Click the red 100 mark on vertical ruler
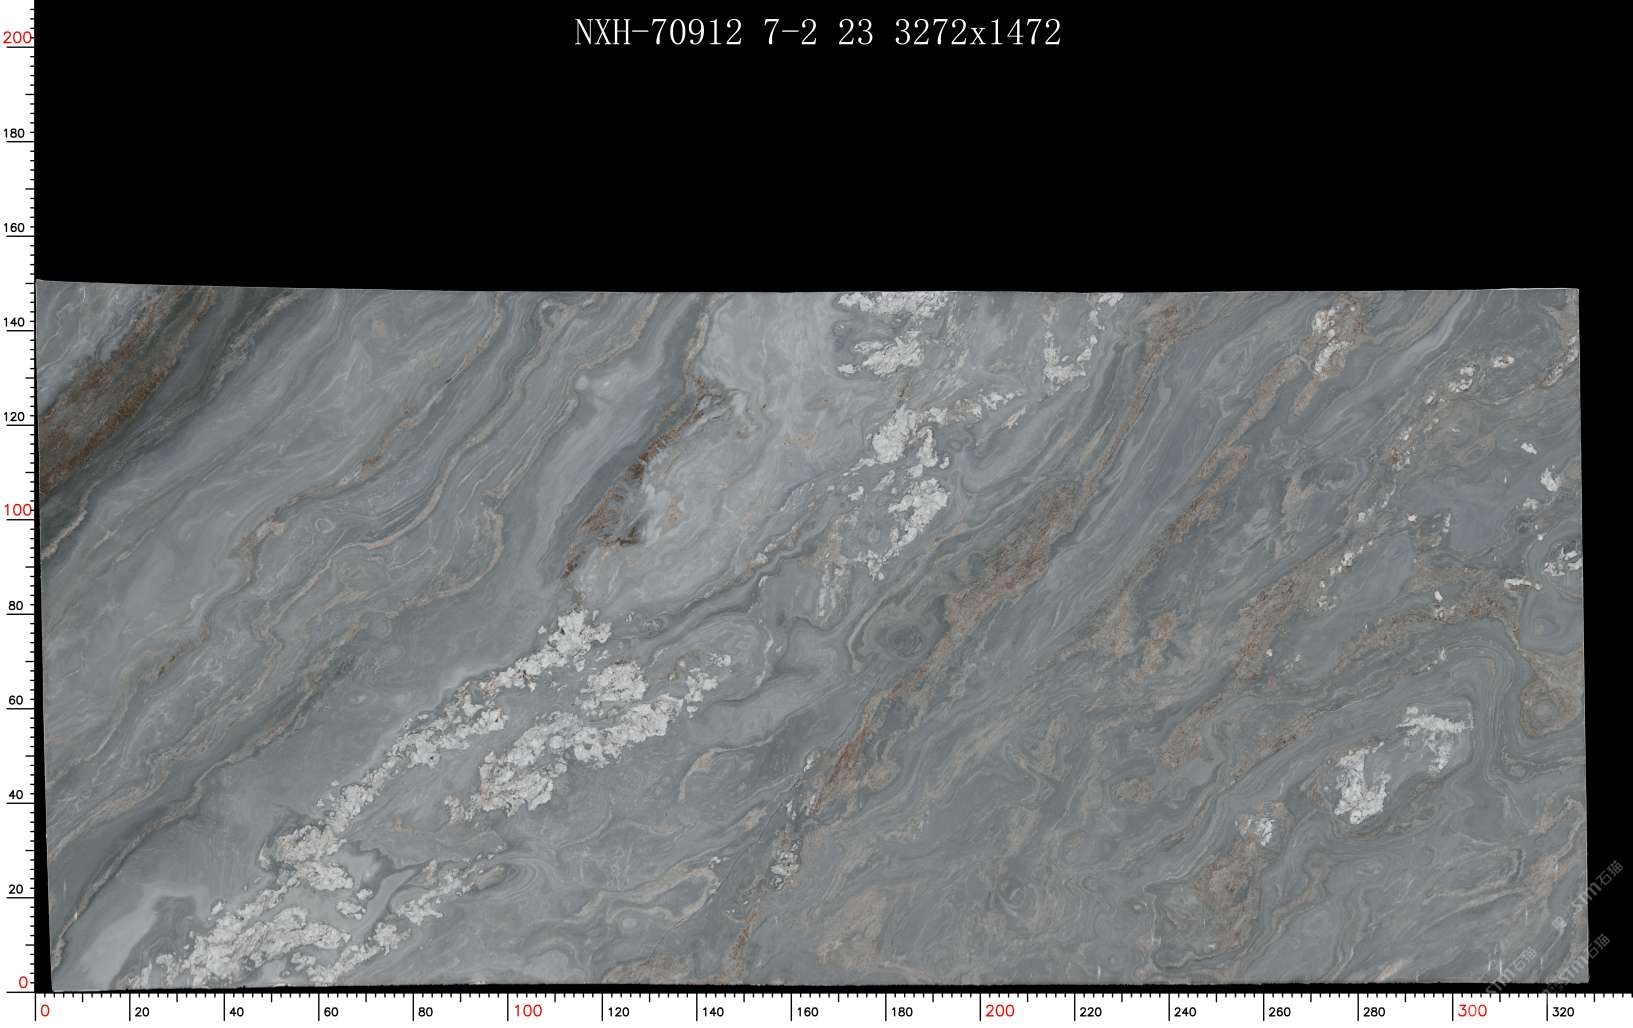The height and width of the screenshot is (1028, 1633). click(x=17, y=510)
